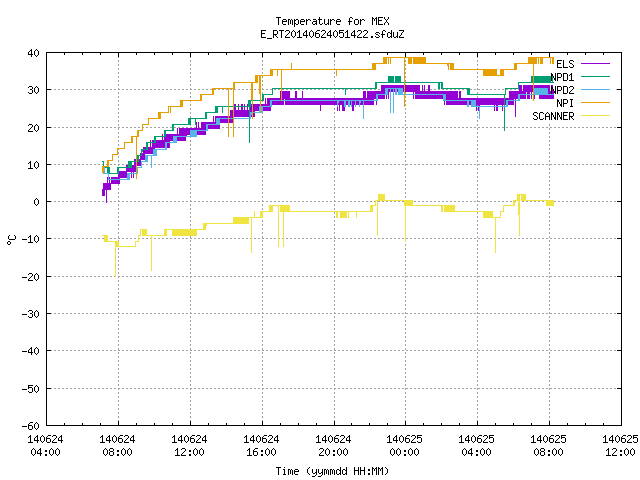Click the °C y-axis unit label

click(x=11, y=240)
